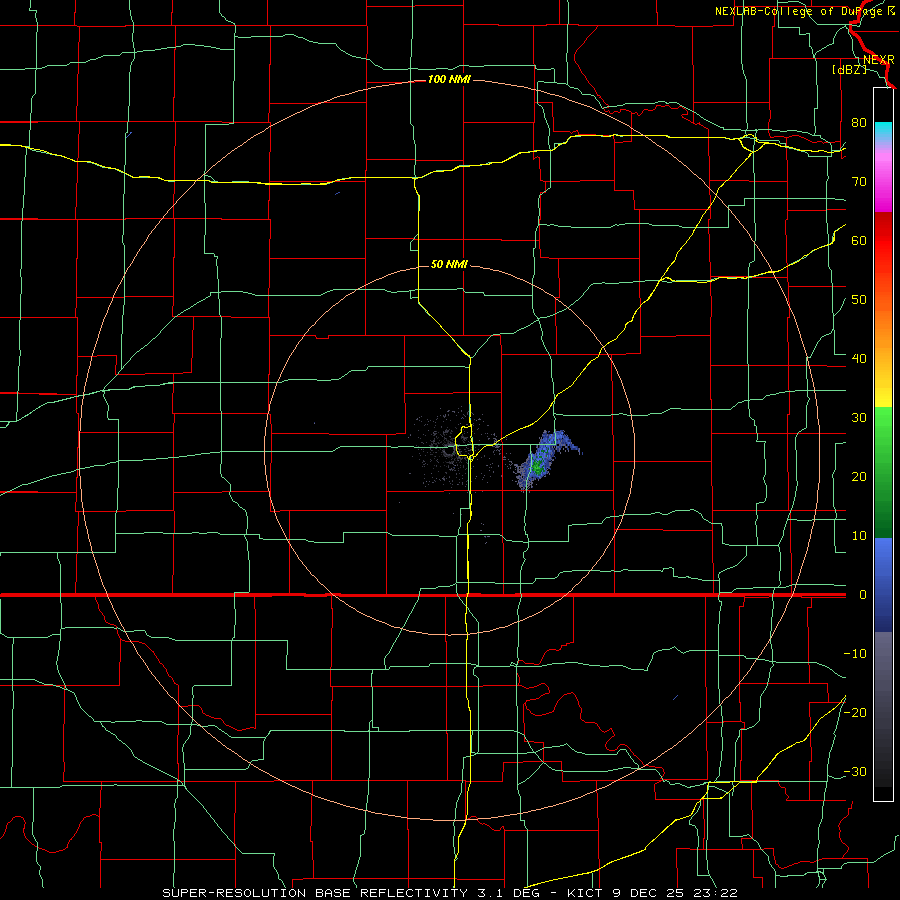Click the -10 dBZ scale value
Image resolution: width=900 pixels, height=900 pixels.
tap(855, 654)
